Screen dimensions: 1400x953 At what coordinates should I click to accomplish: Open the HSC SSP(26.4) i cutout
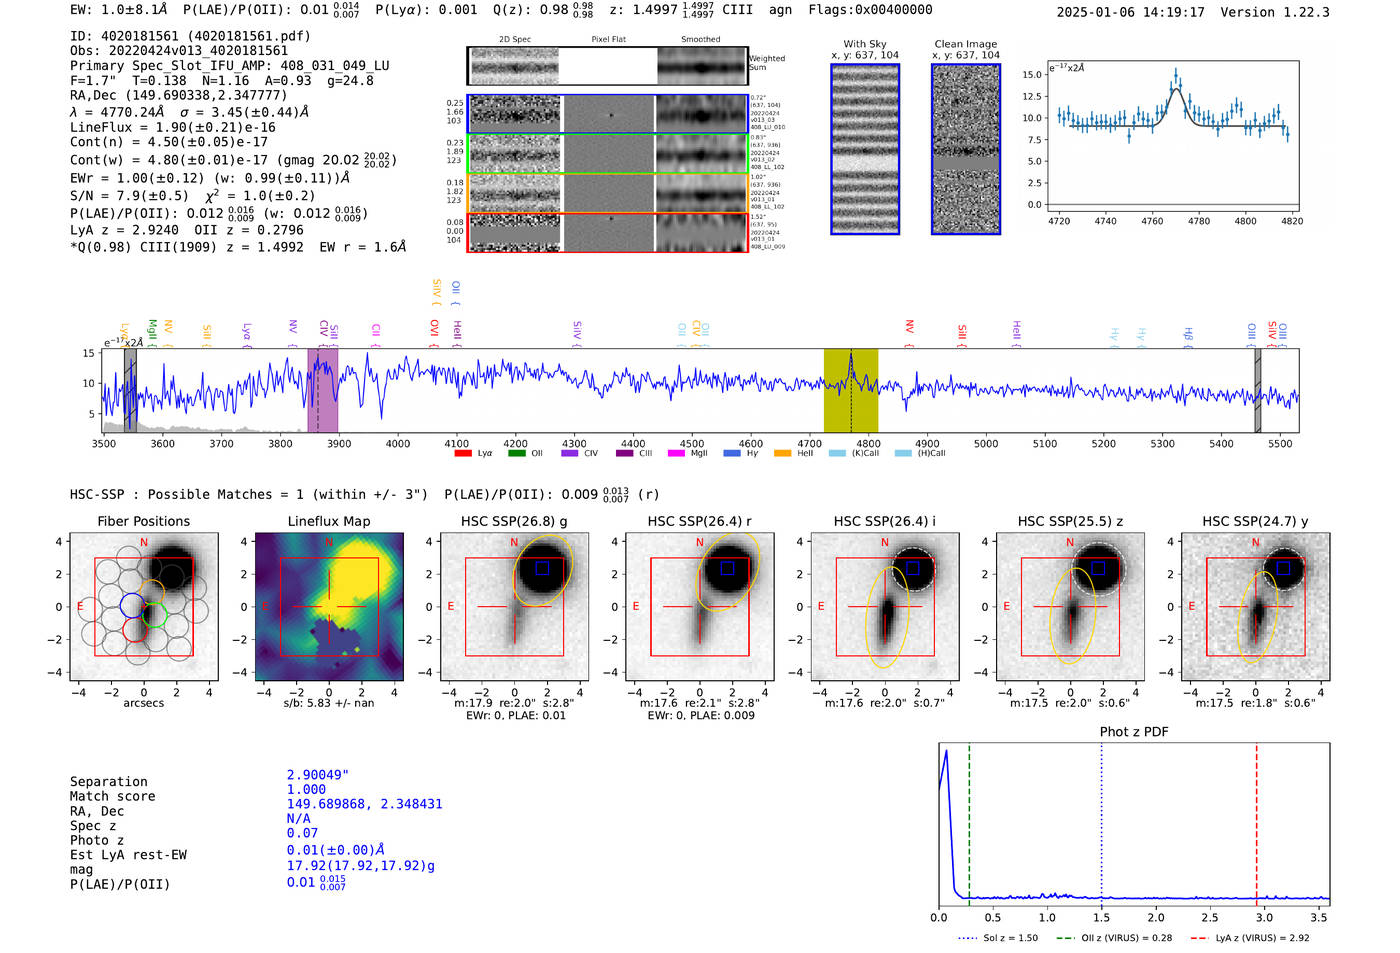pos(885,607)
